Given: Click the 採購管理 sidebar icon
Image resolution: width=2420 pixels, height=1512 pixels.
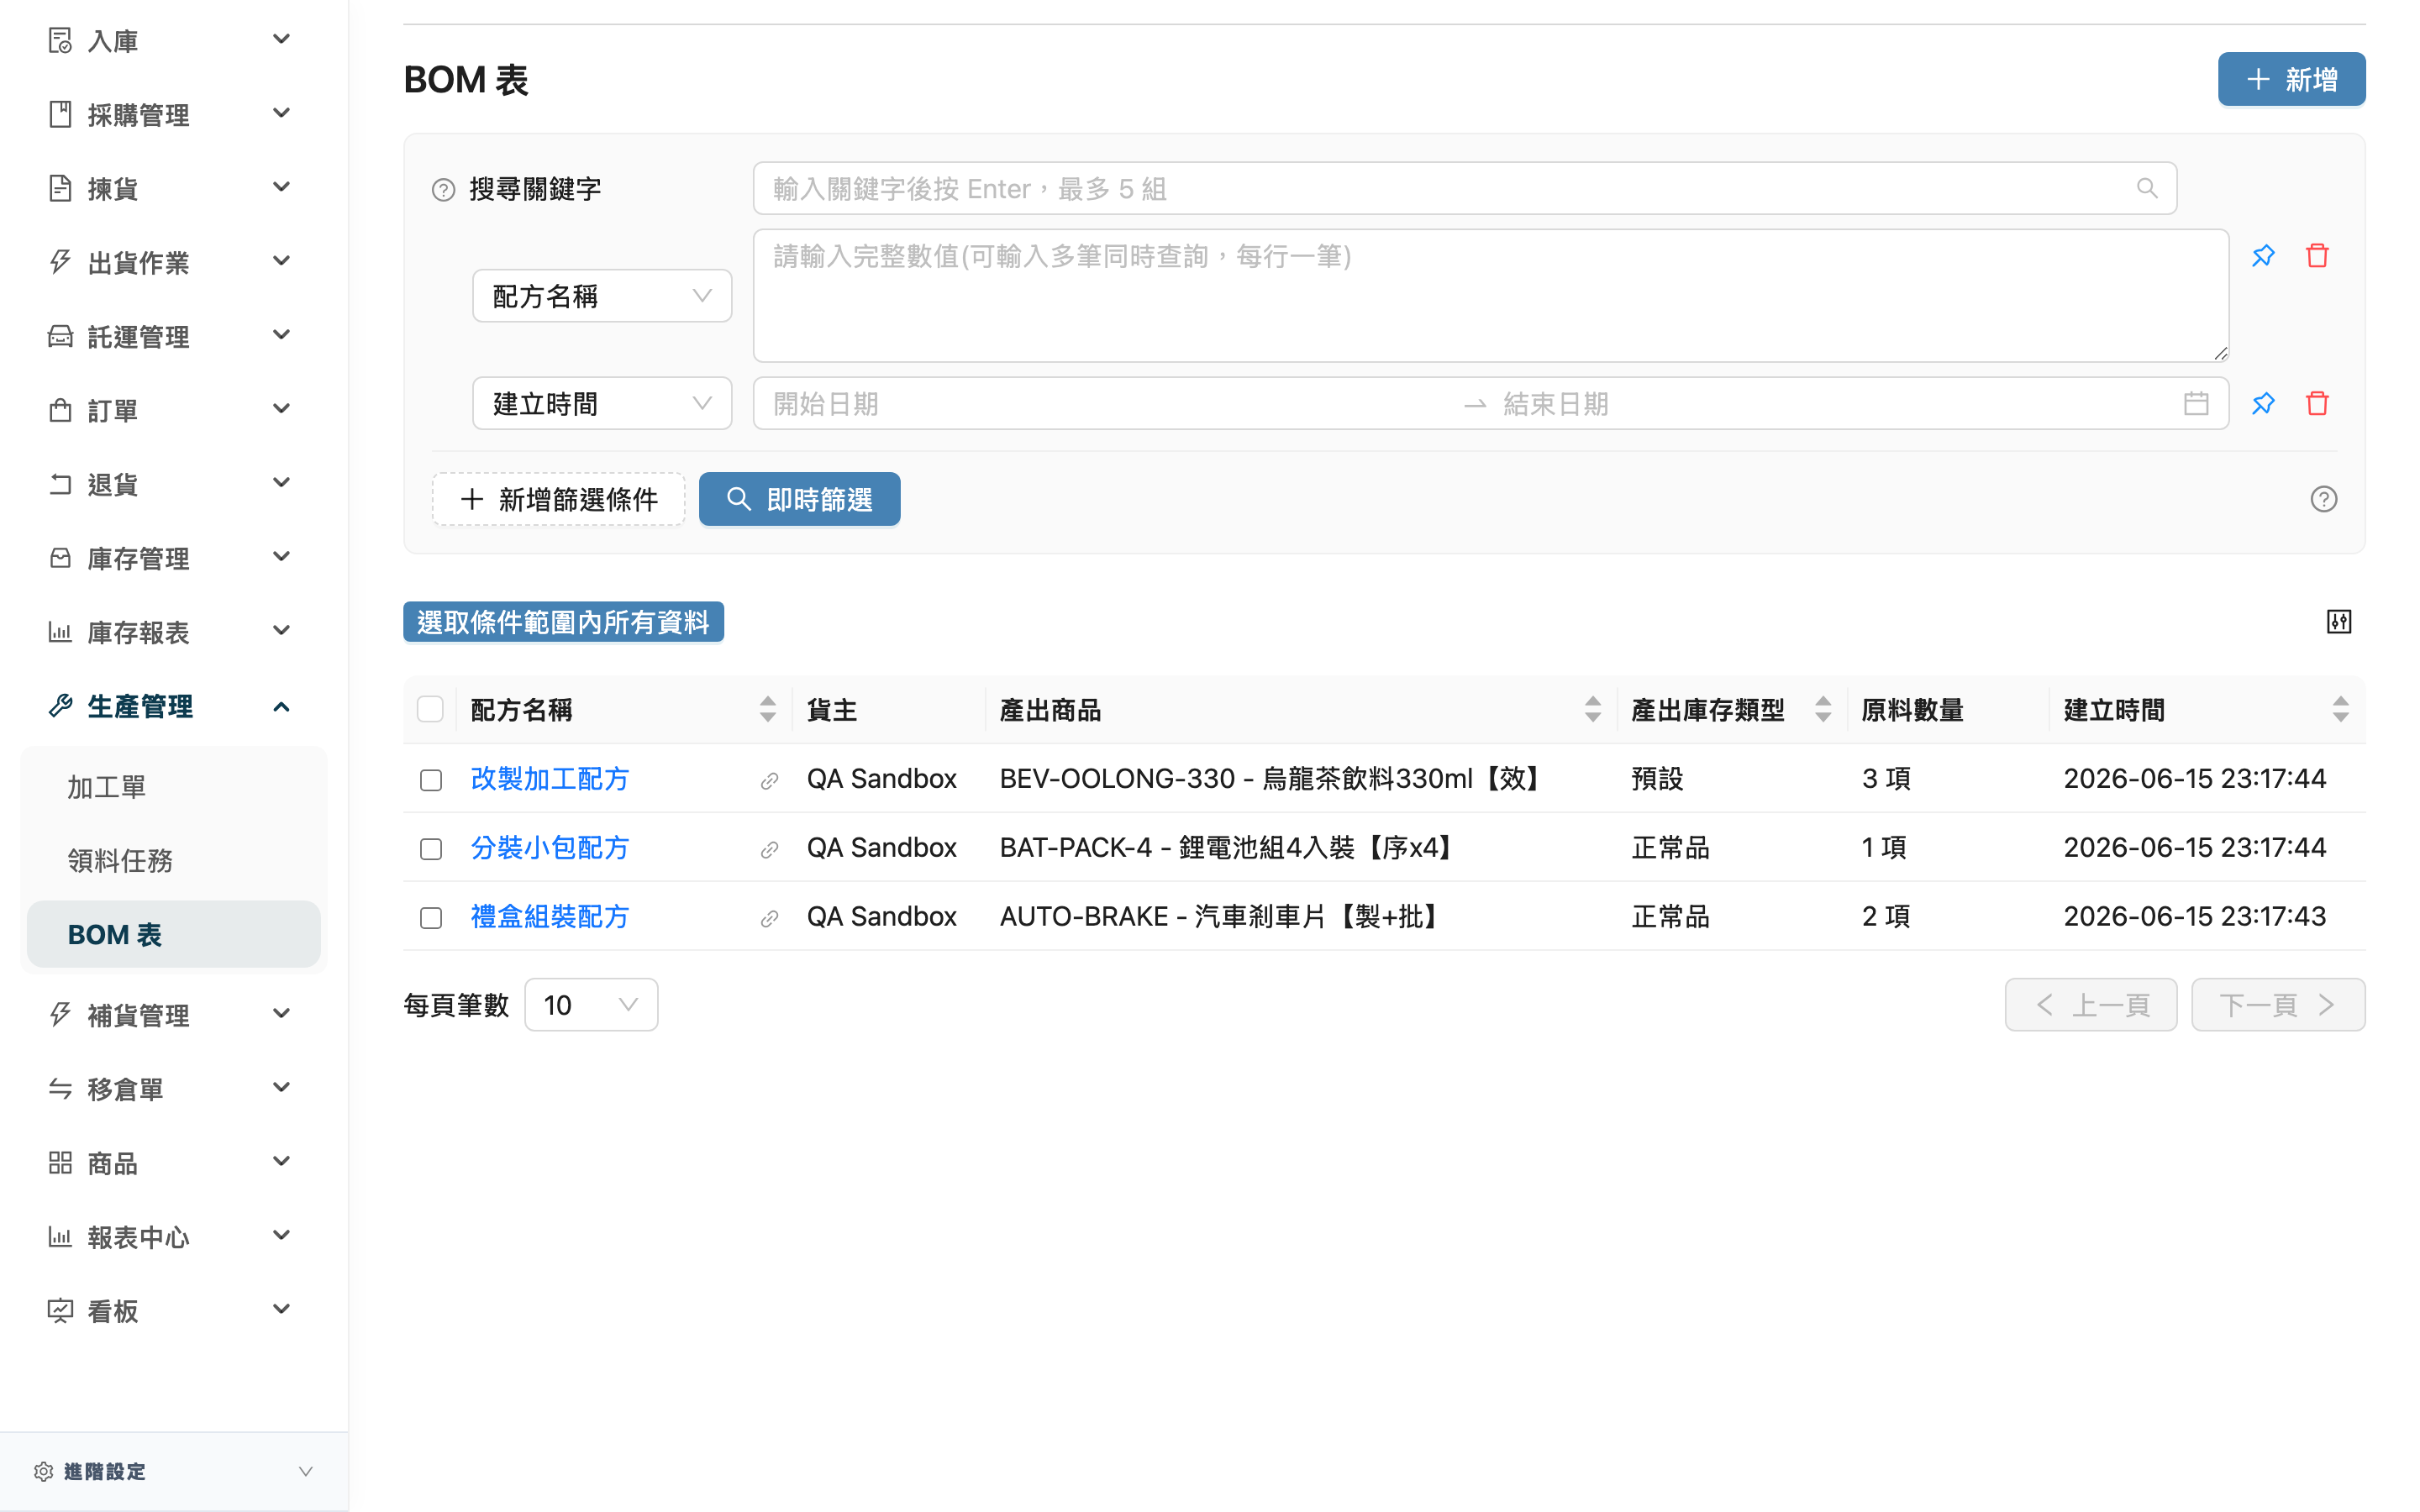Looking at the screenshot, I should [60, 114].
